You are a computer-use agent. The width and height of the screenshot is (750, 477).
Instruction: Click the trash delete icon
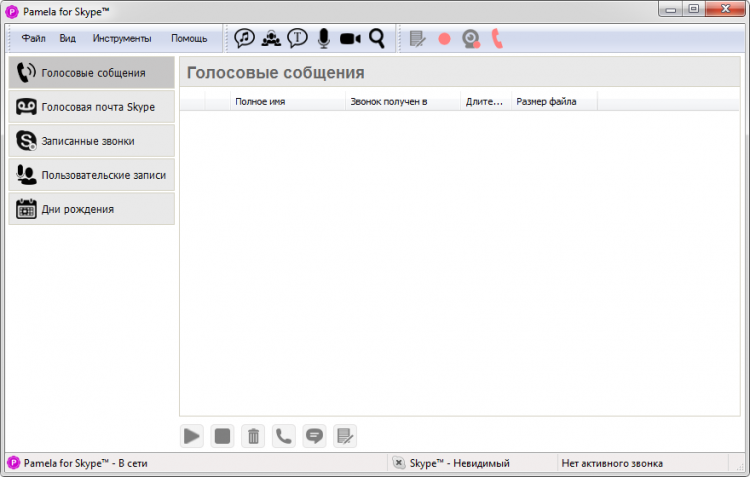coord(253,436)
